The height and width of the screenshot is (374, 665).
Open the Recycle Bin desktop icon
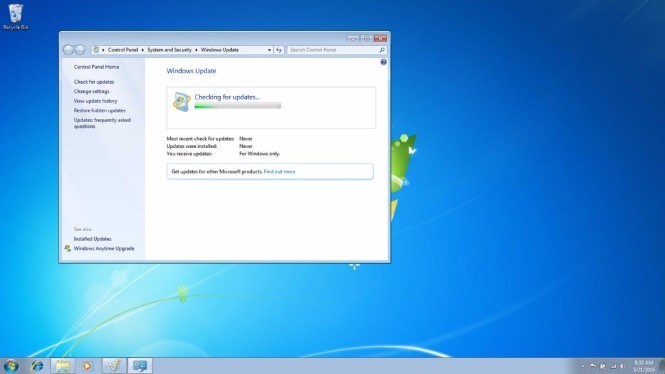coord(16,17)
